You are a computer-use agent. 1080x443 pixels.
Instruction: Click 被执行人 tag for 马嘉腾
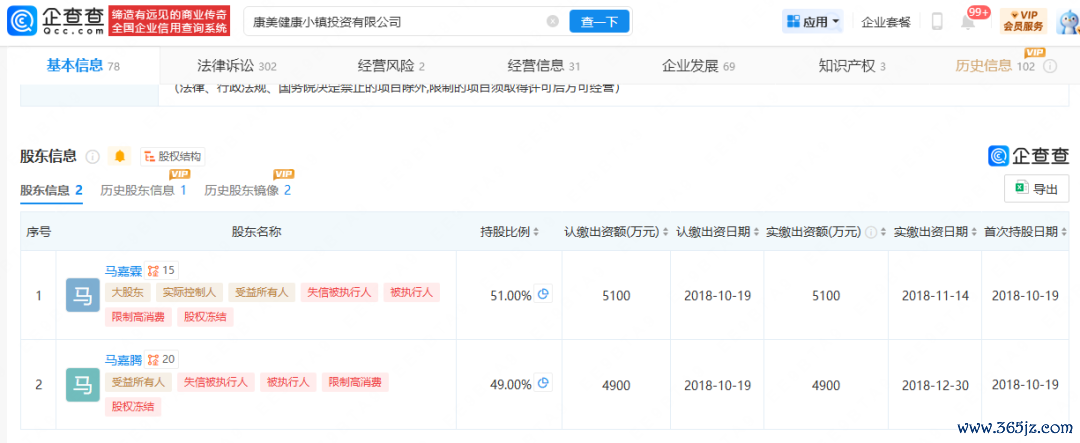pos(289,381)
